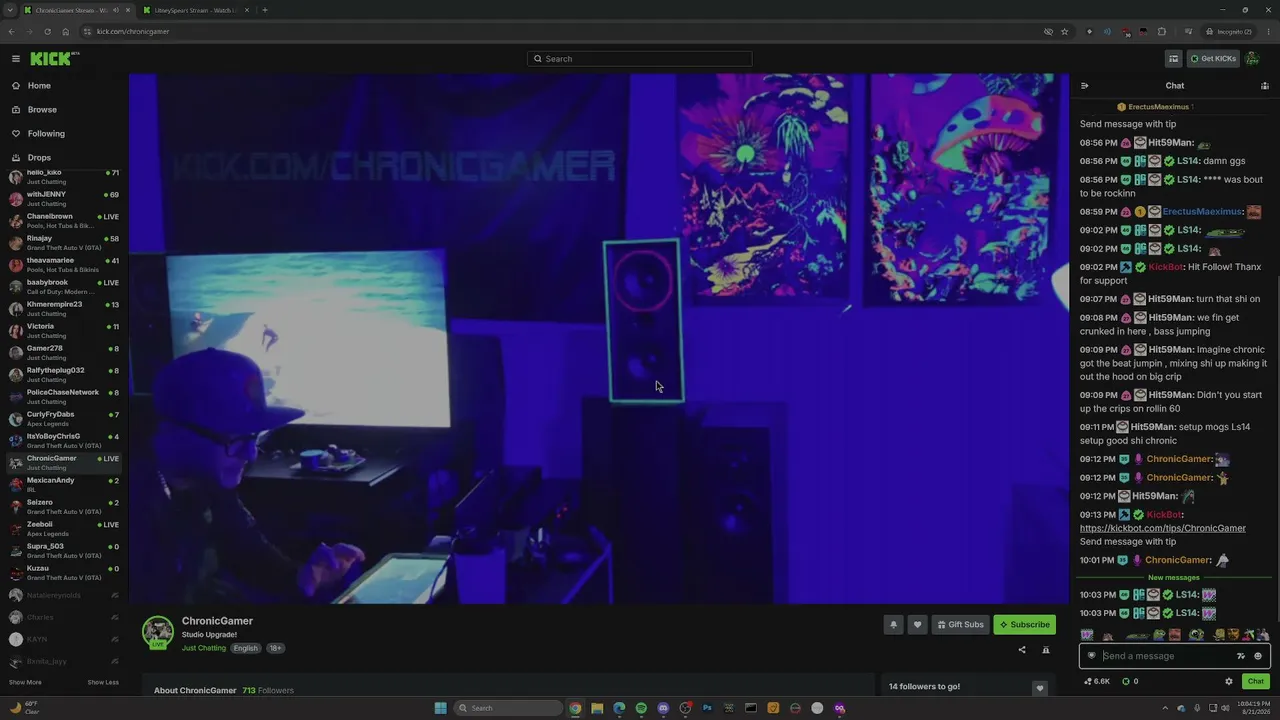Open the user profile avatar menu in the header
The height and width of the screenshot is (720, 1280).
(1253, 59)
